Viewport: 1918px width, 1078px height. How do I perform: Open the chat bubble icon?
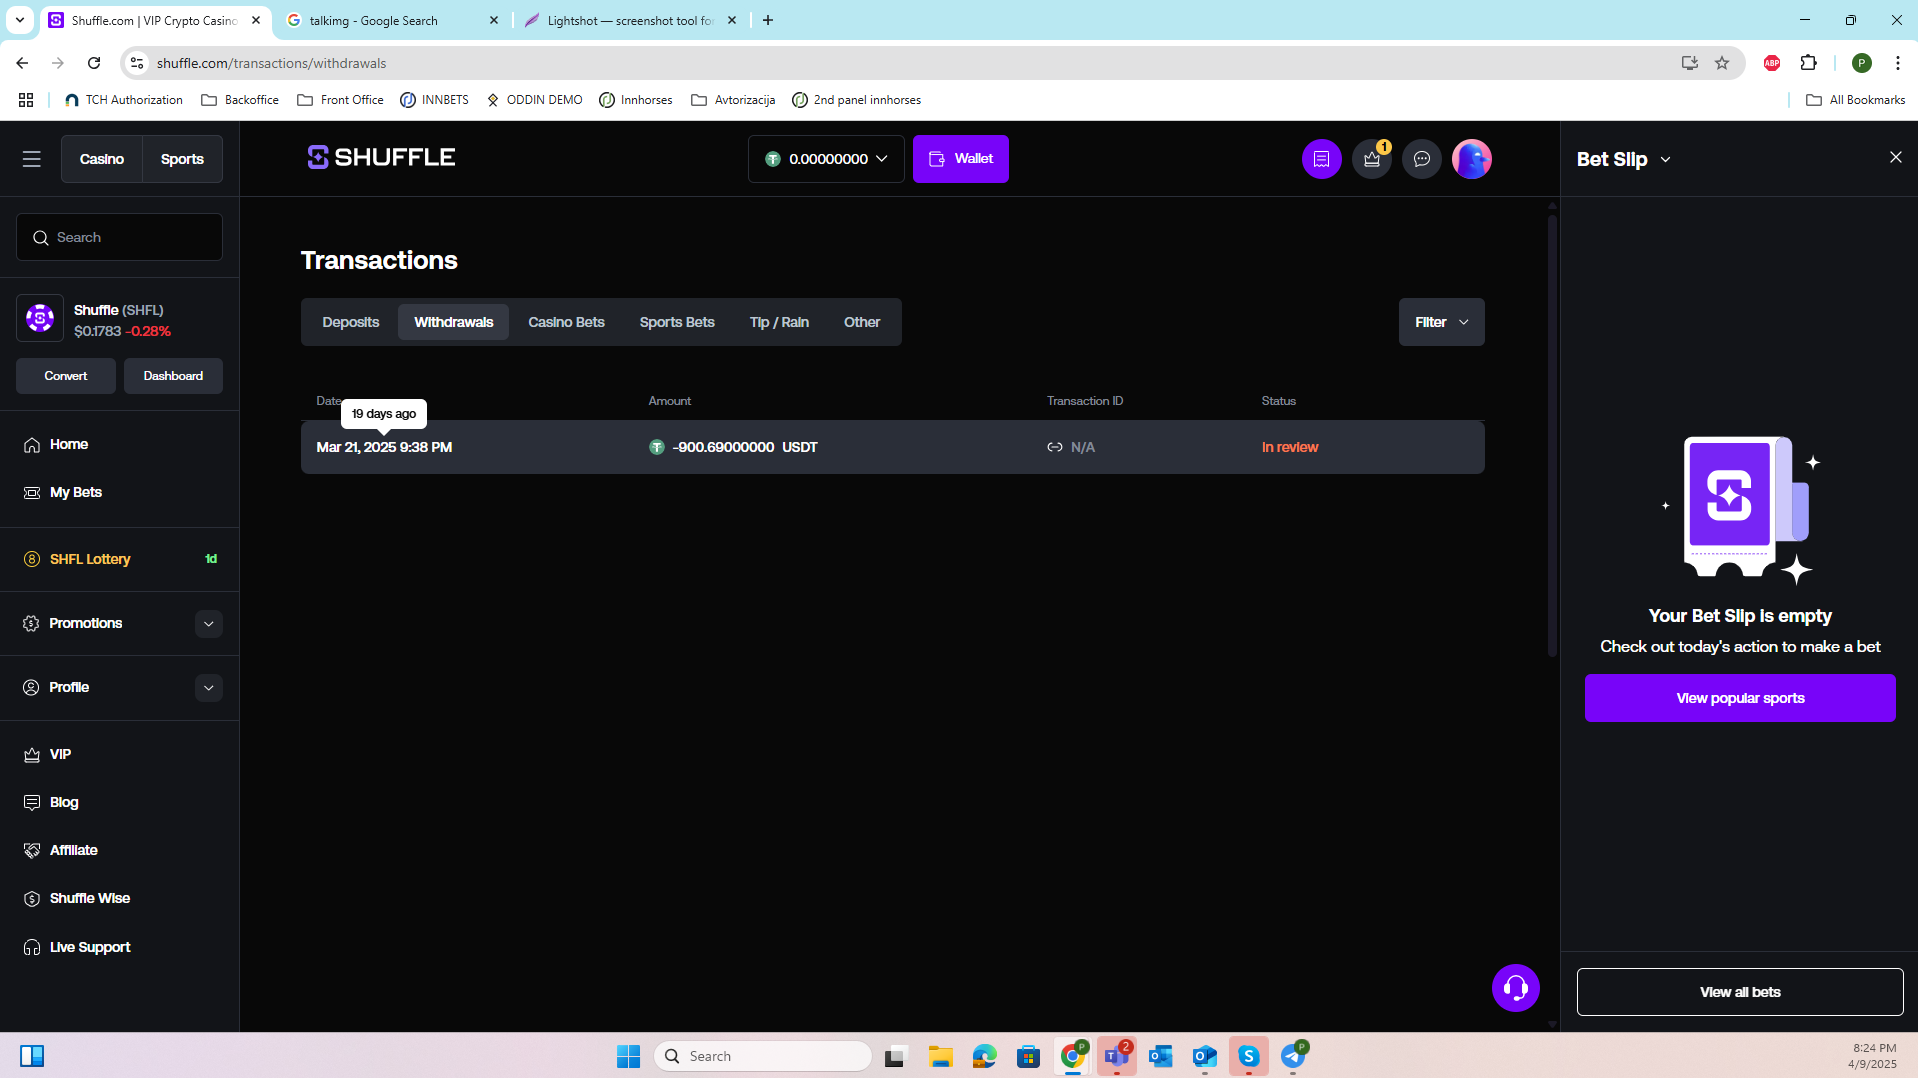[1421, 159]
